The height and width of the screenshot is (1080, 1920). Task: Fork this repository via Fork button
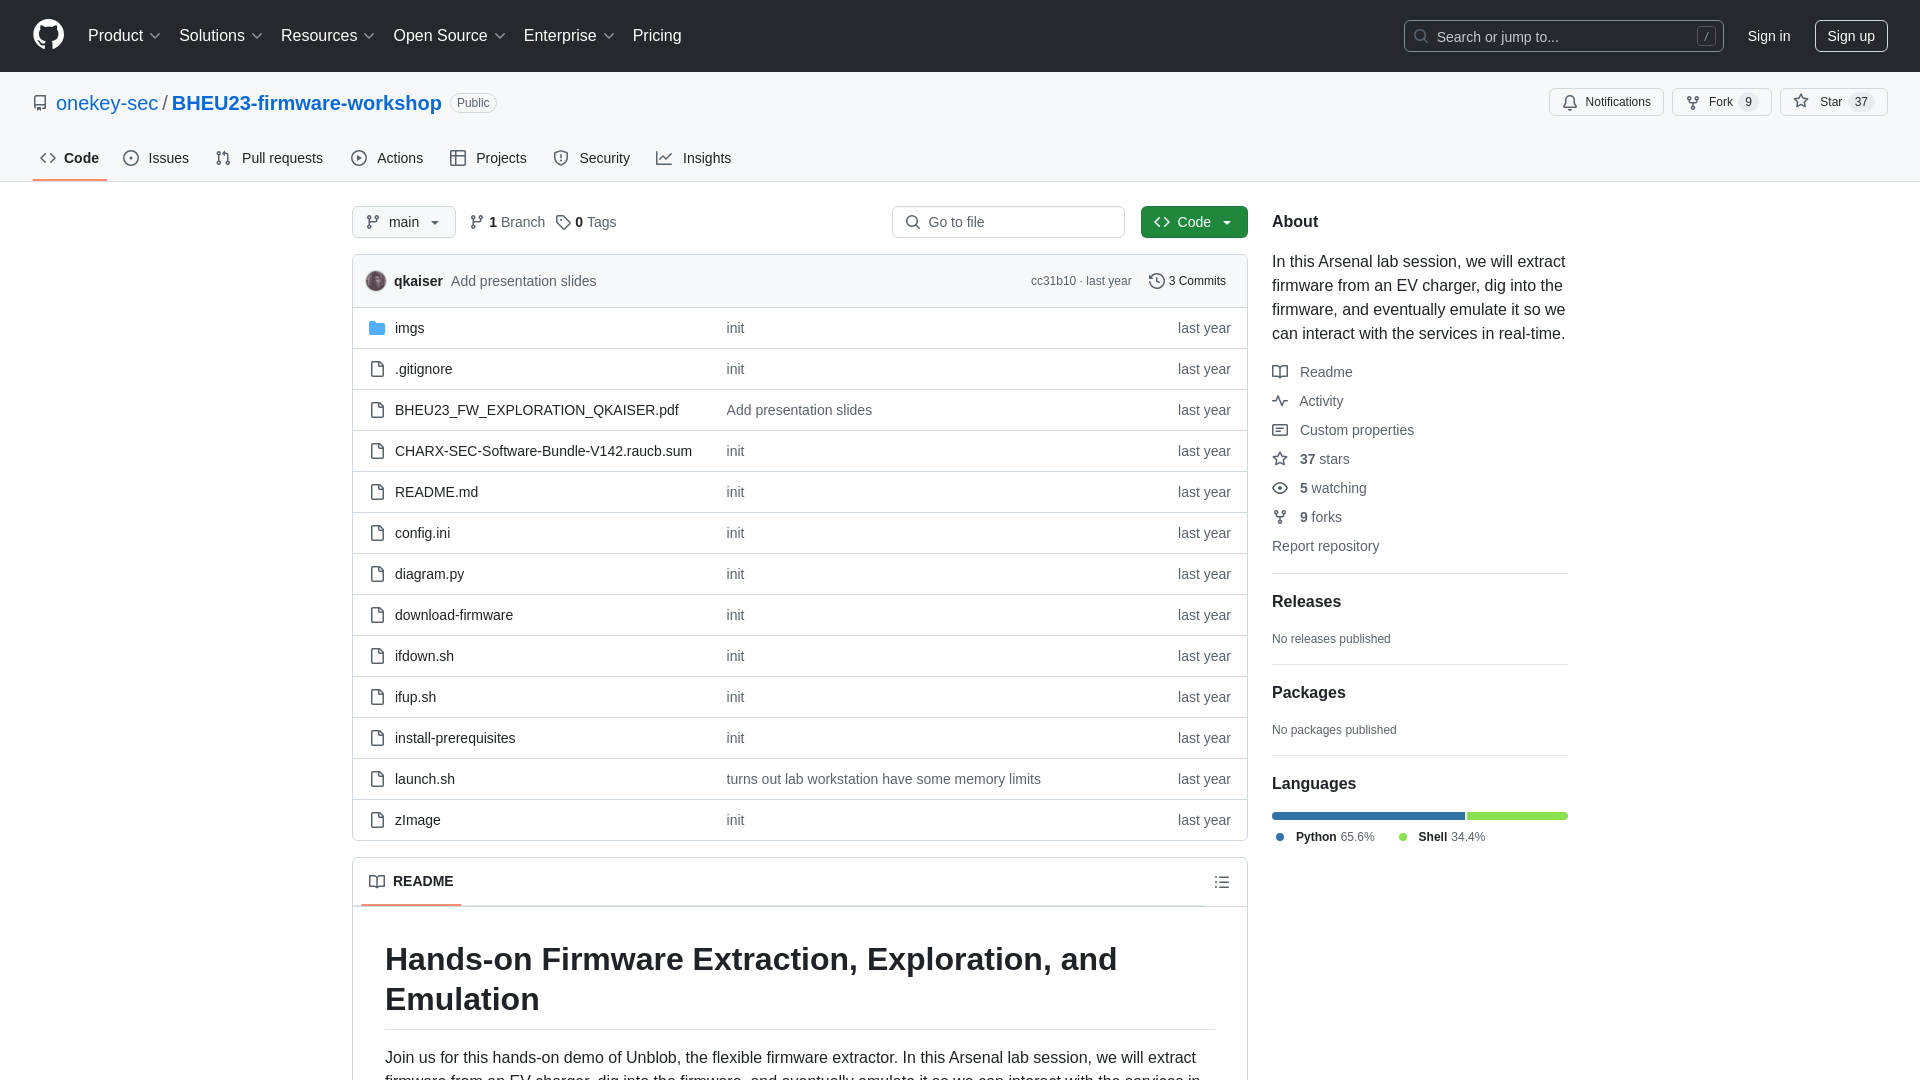coord(1721,102)
